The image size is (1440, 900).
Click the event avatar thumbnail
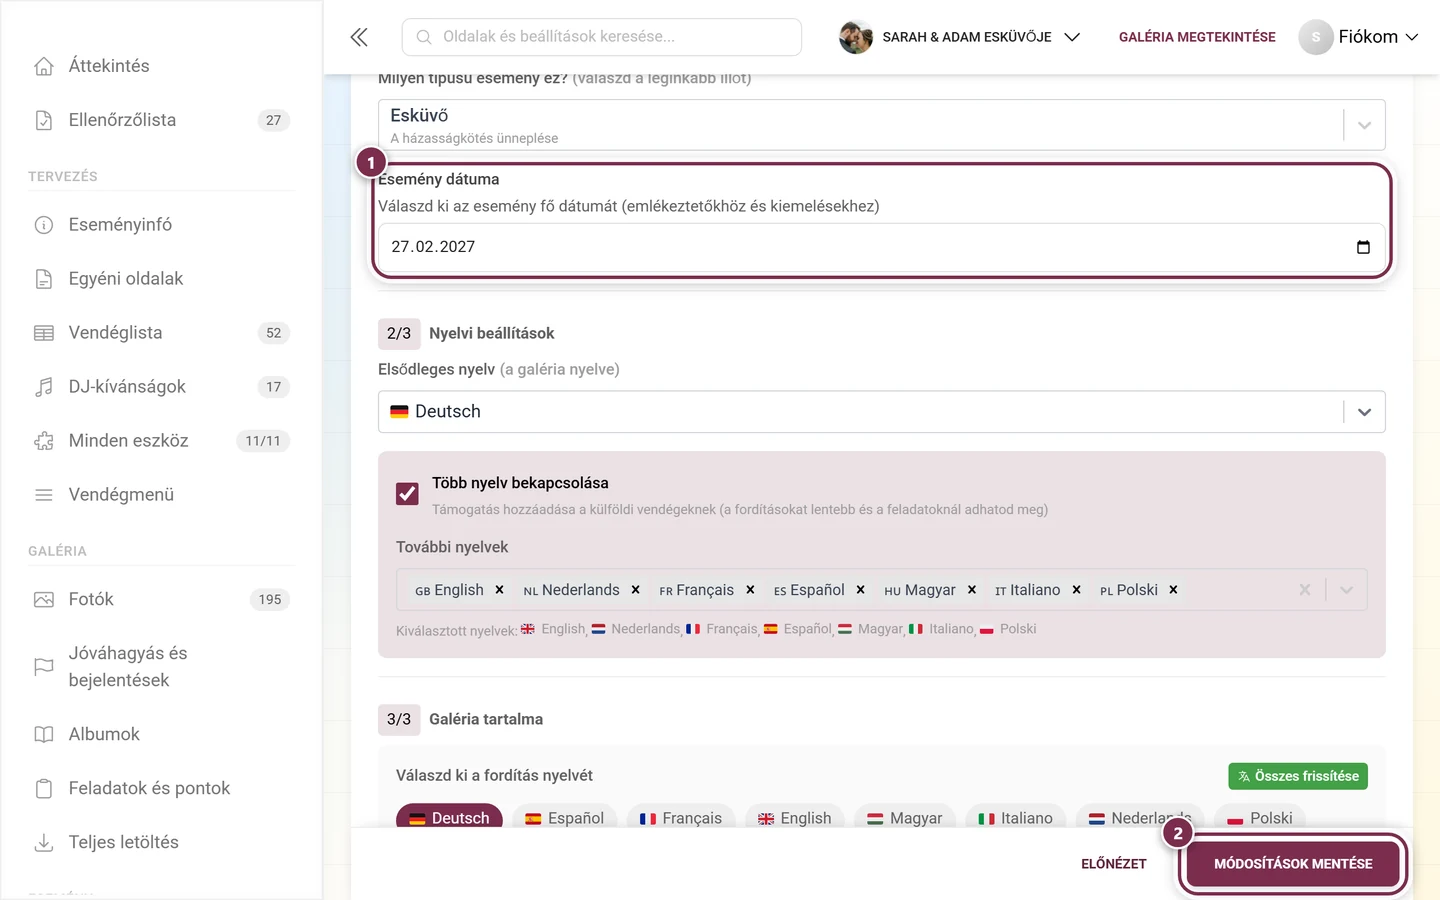click(x=856, y=37)
